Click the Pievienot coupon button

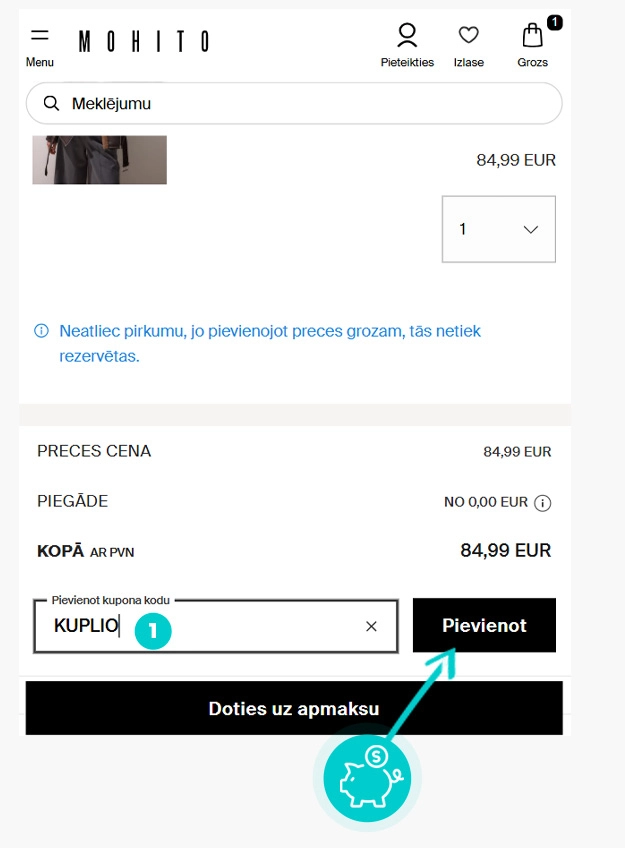coord(484,625)
